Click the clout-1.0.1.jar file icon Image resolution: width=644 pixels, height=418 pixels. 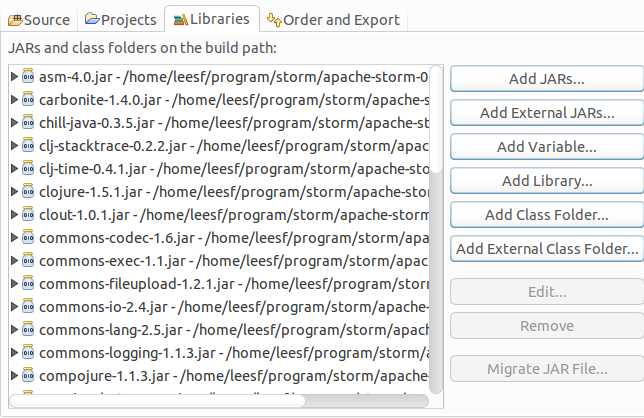pos(28,214)
